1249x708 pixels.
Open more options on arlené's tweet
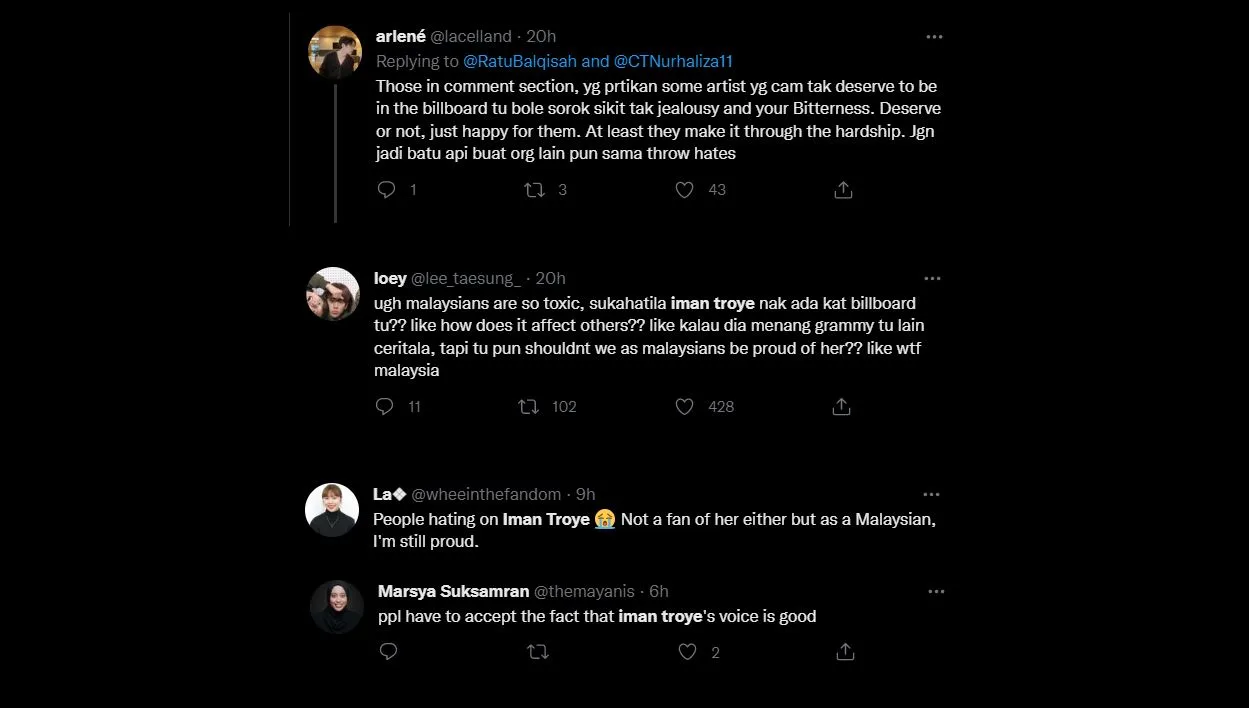(x=934, y=36)
